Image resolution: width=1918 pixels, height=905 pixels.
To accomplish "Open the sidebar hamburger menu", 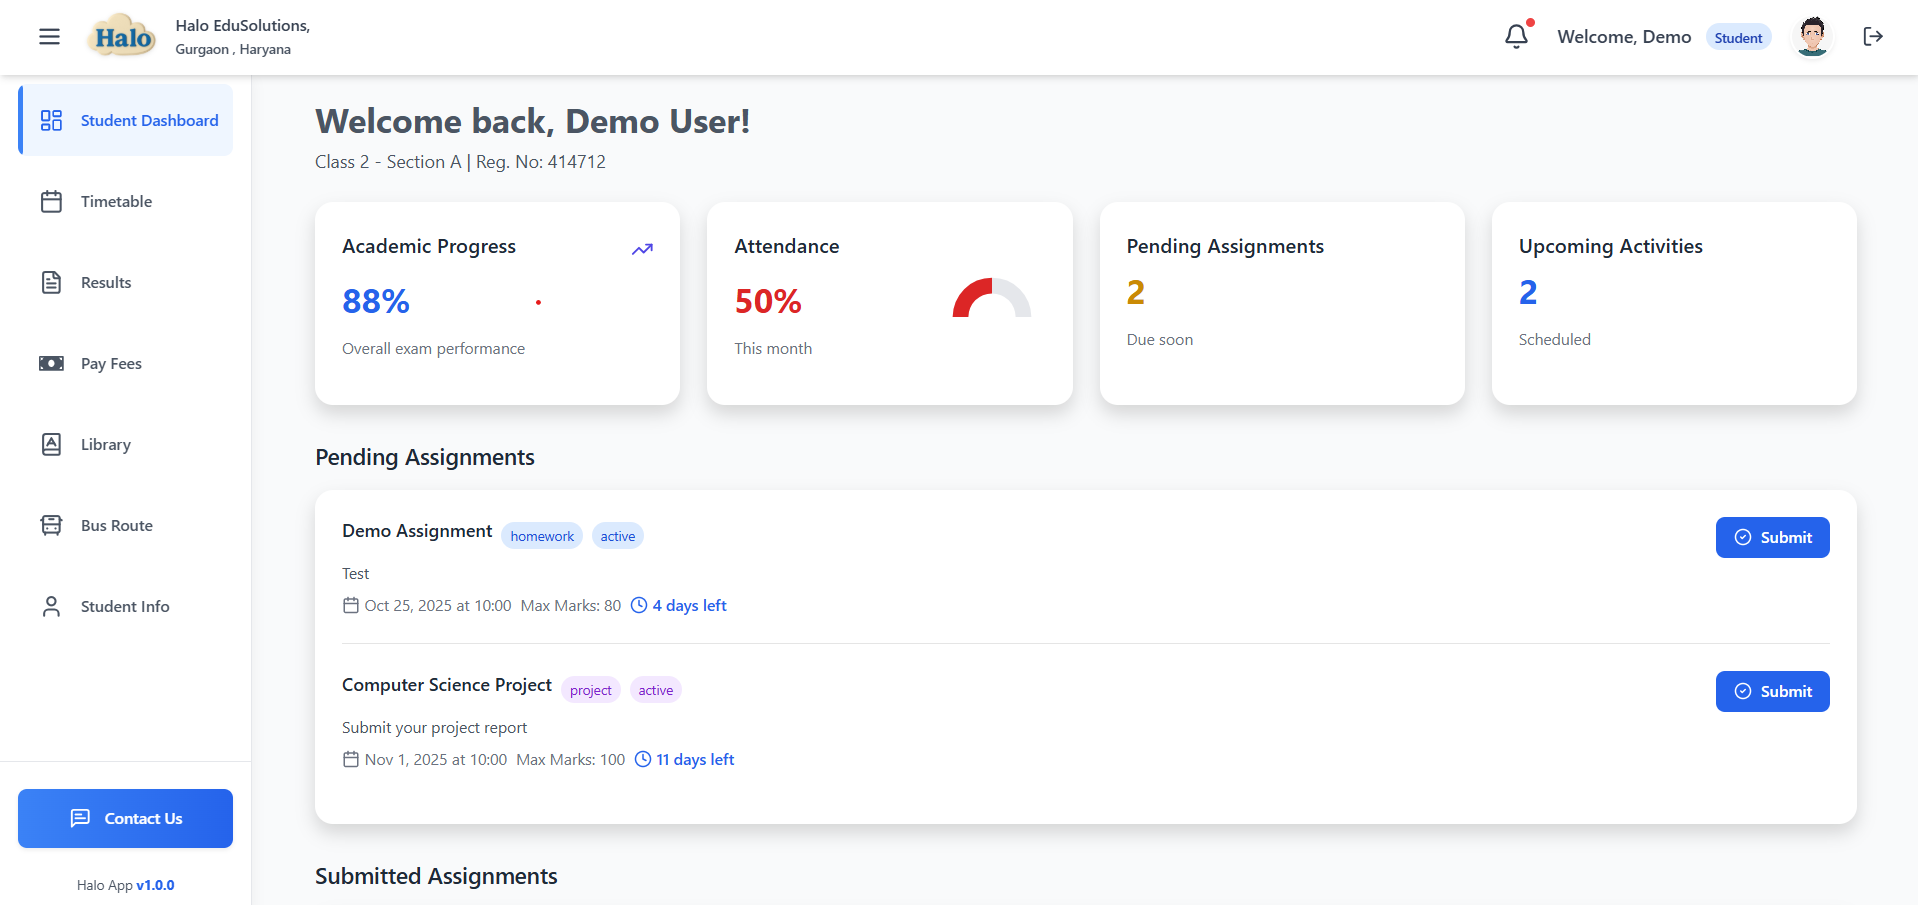I will point(48,36).
